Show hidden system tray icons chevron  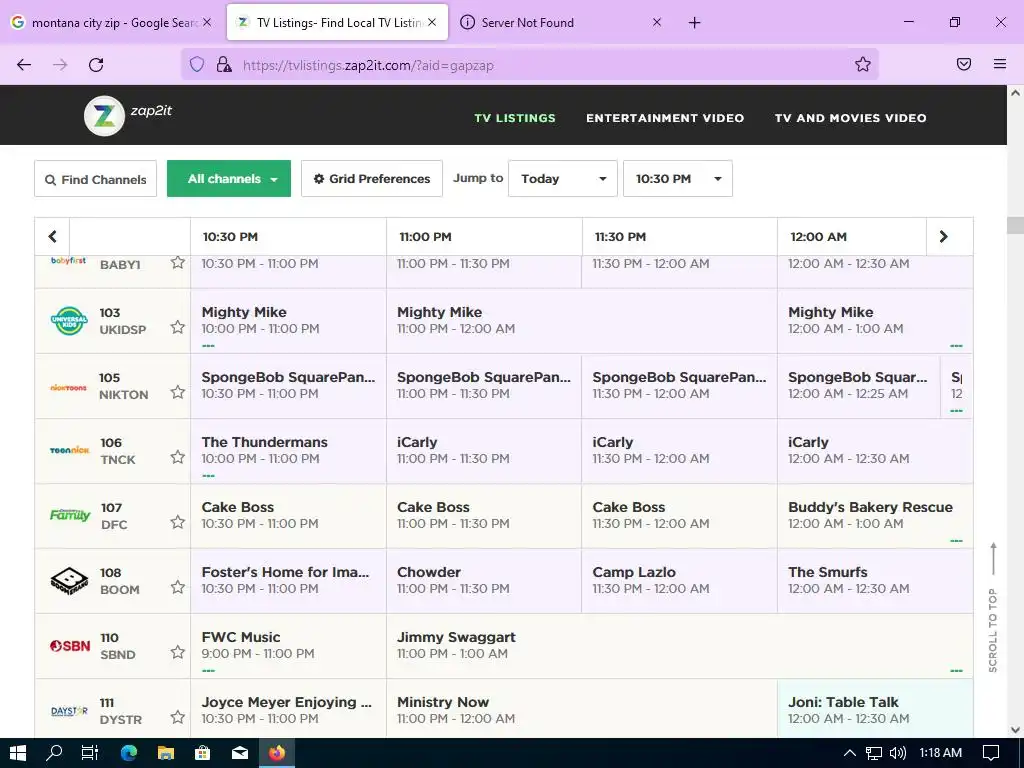pyautogui.click(x=850, y=753)
